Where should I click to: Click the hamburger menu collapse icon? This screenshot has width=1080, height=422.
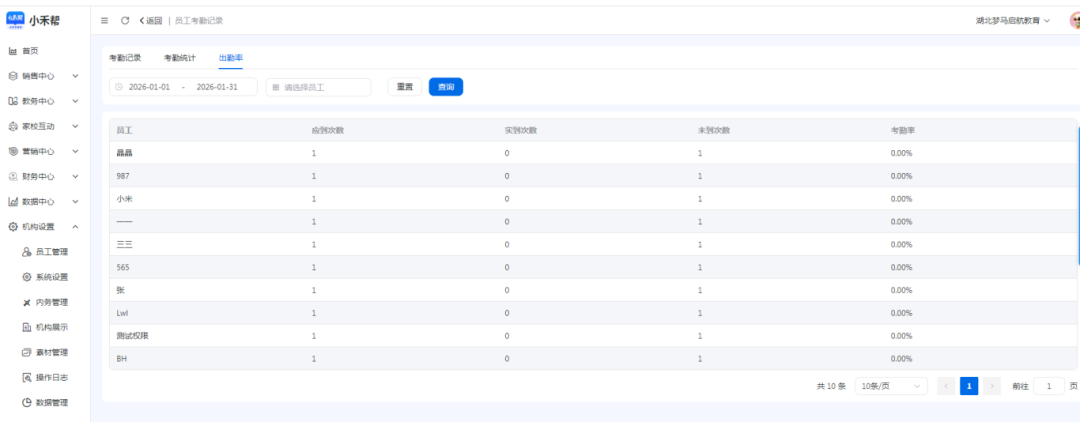point(105,20)
